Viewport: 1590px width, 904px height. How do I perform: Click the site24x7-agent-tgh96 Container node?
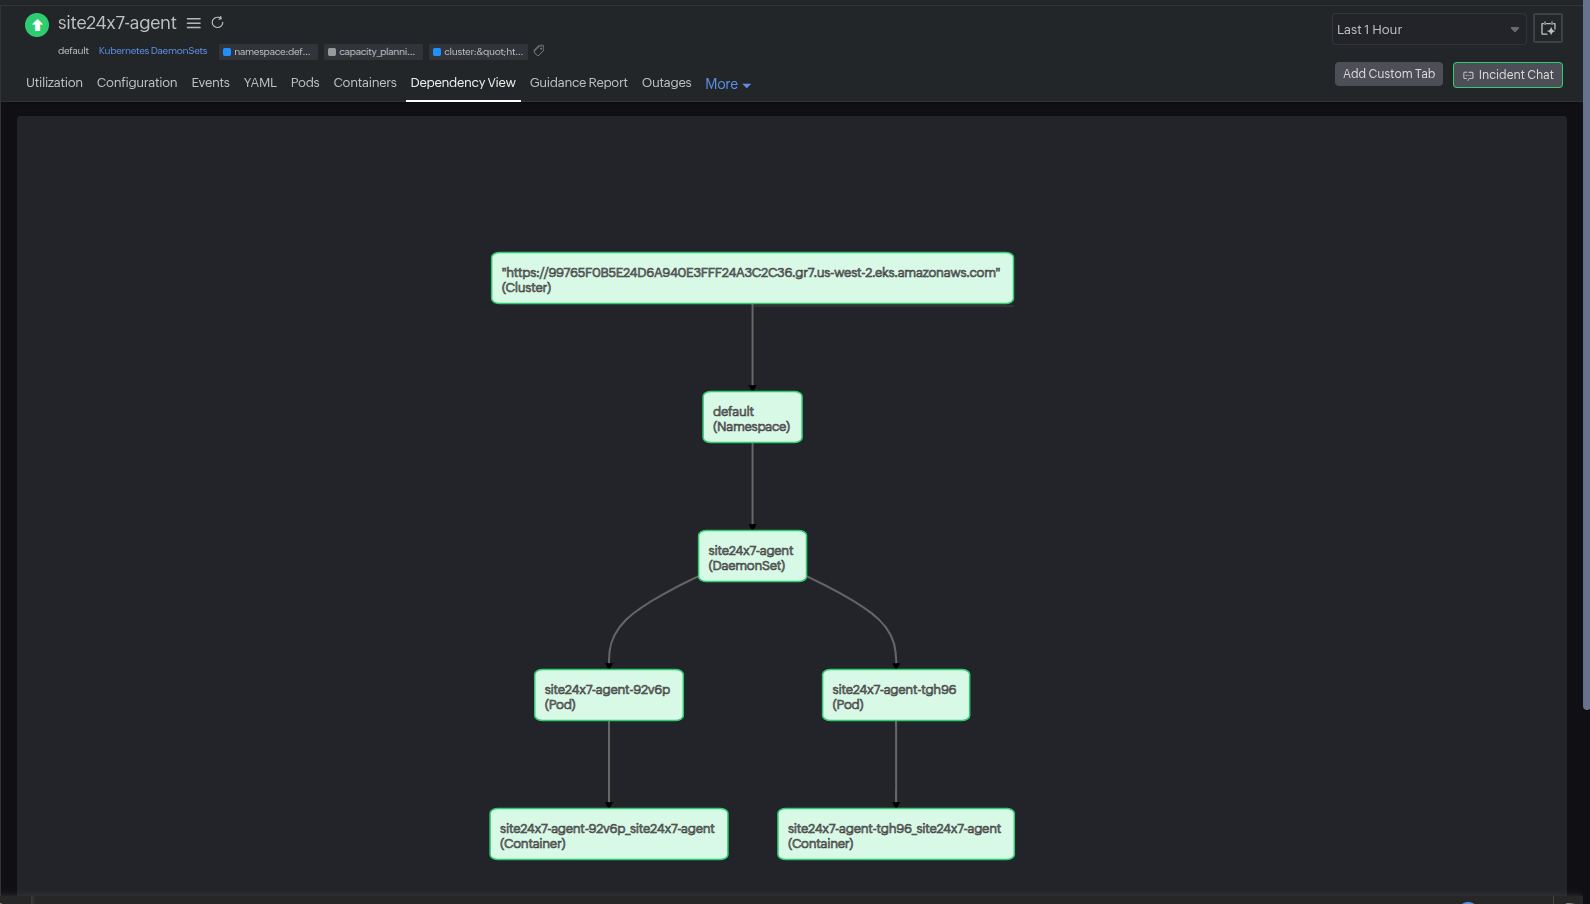coord(895,835)
